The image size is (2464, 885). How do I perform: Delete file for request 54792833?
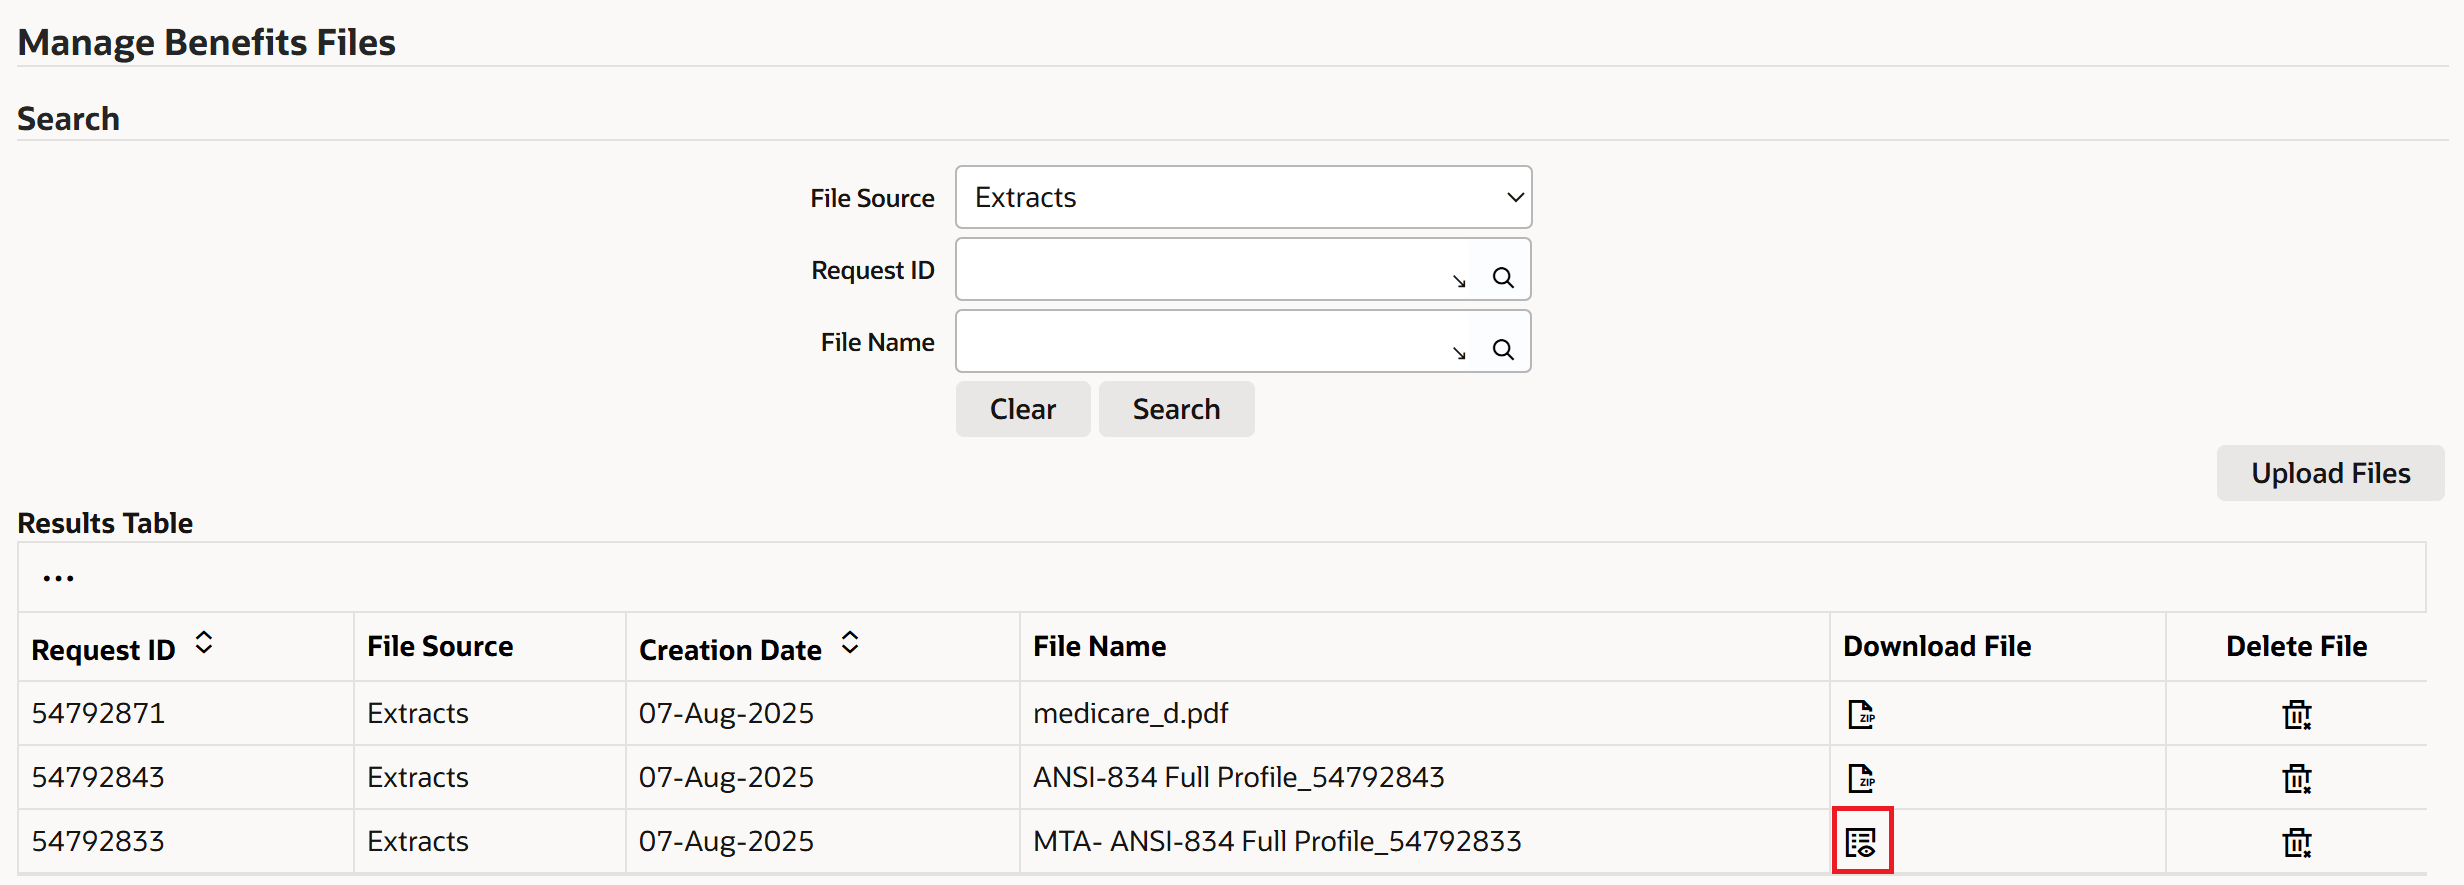(2296, 842)
